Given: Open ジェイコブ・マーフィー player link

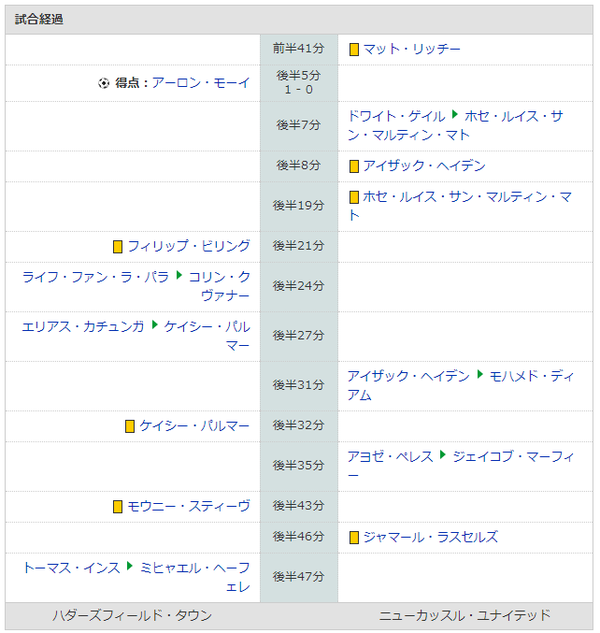Looking at the screenshot, I should pyautogui.click(x=460, y=466).
